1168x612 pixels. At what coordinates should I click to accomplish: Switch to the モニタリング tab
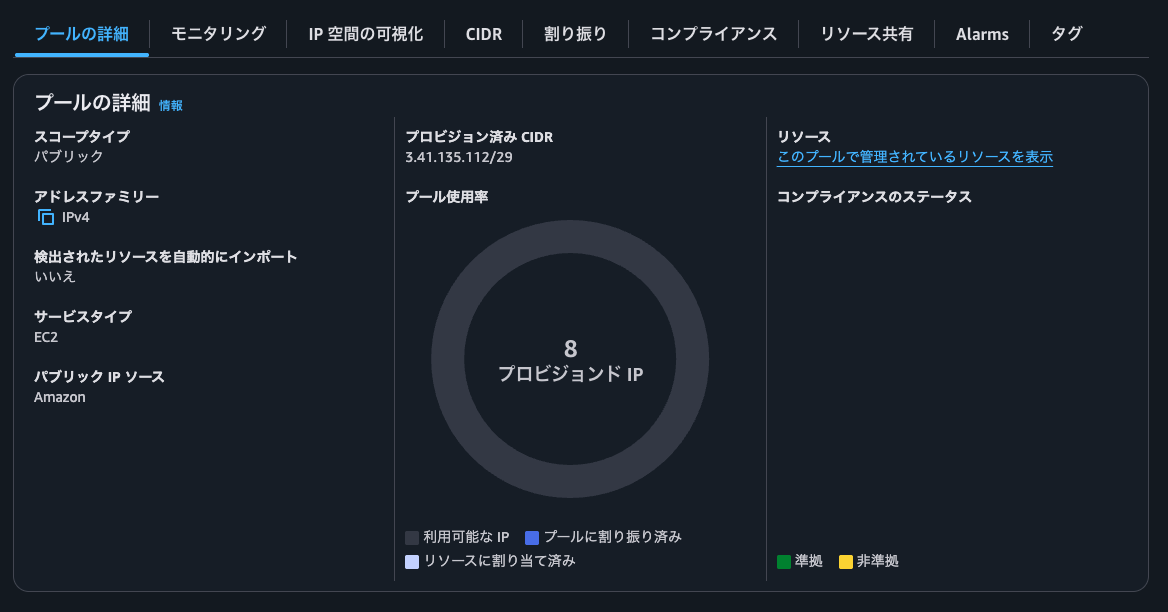point(217,33)
